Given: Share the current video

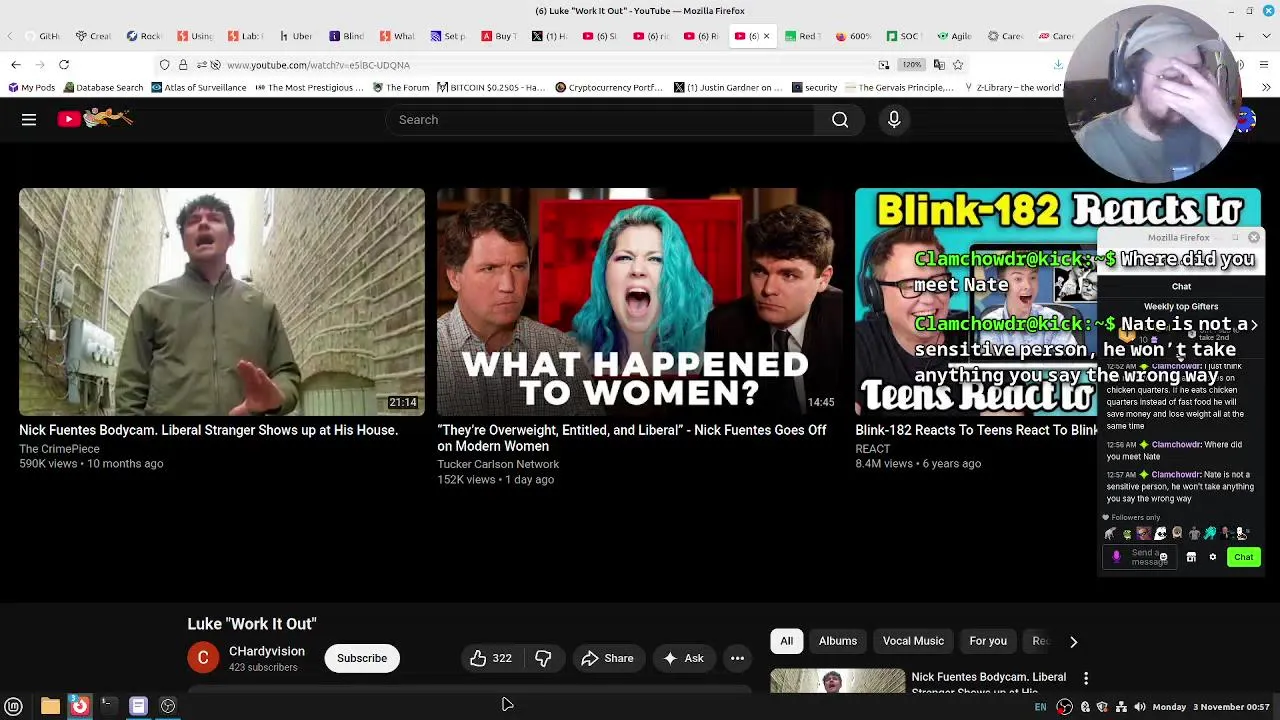Looking at the screenshot, I should (x=608, y=658).
